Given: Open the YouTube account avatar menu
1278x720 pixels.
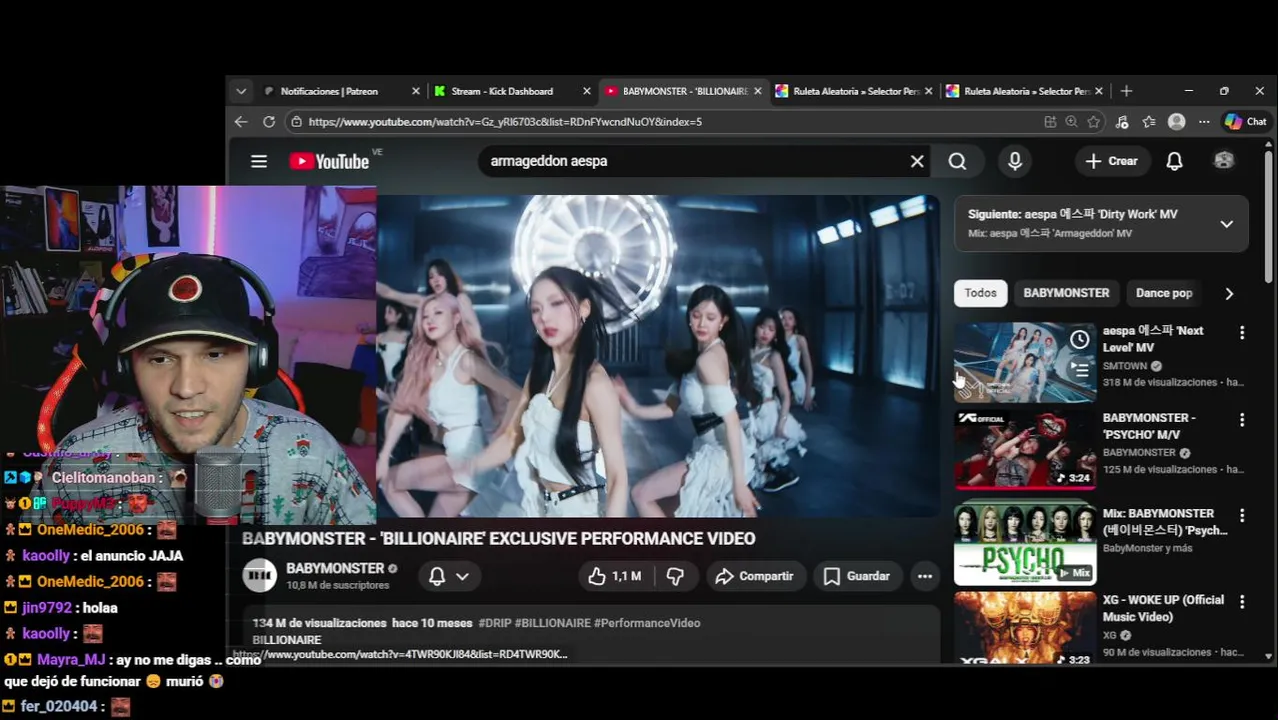Looking at the screenshot, I should [x=1224, y=161].
